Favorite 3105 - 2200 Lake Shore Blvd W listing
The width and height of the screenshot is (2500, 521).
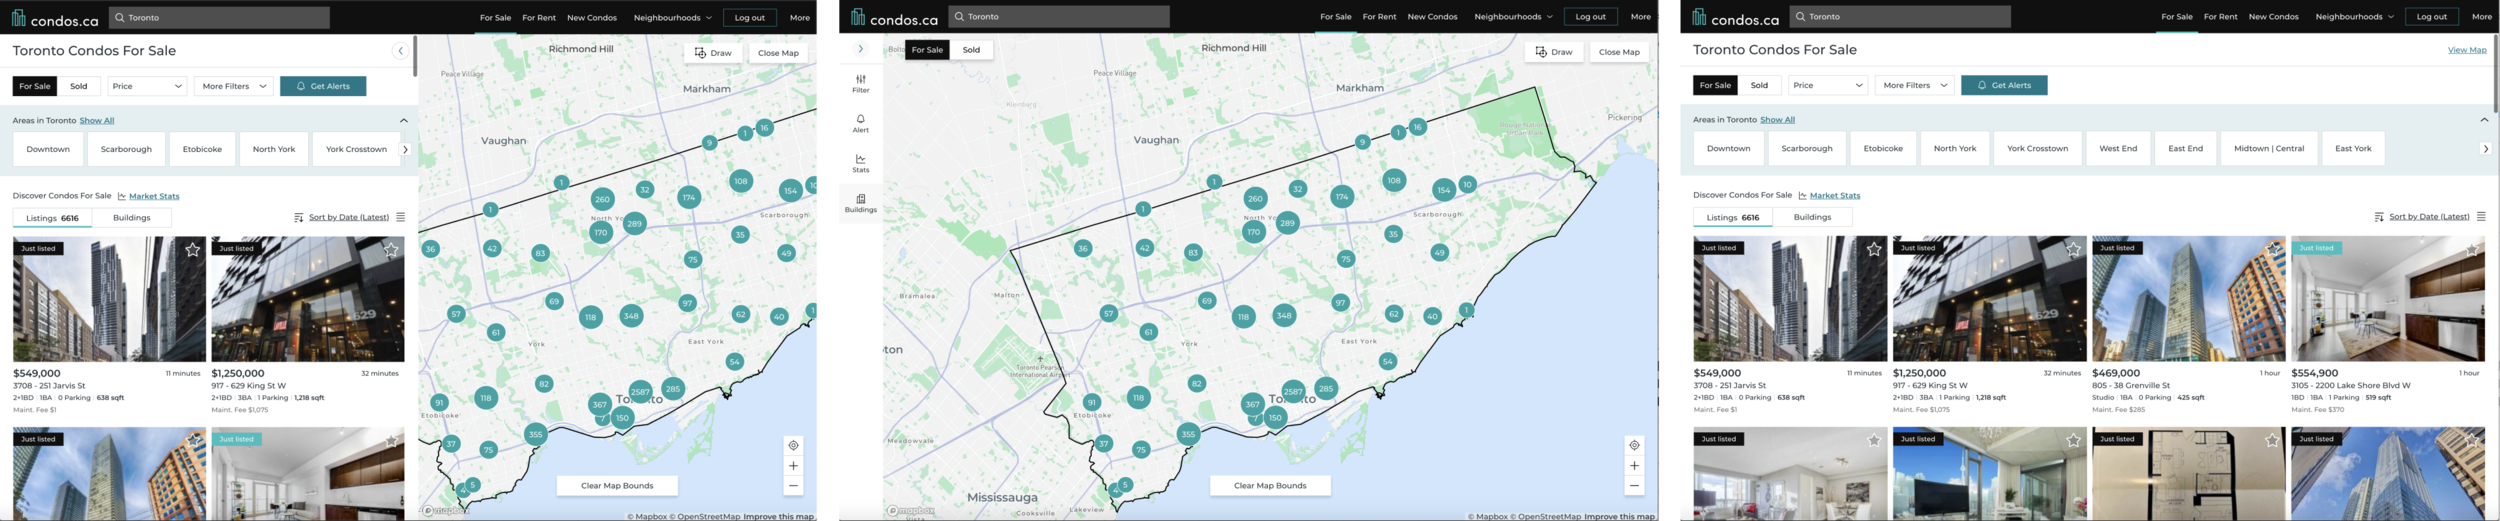pyautogui.click(x=2472, y=249)
